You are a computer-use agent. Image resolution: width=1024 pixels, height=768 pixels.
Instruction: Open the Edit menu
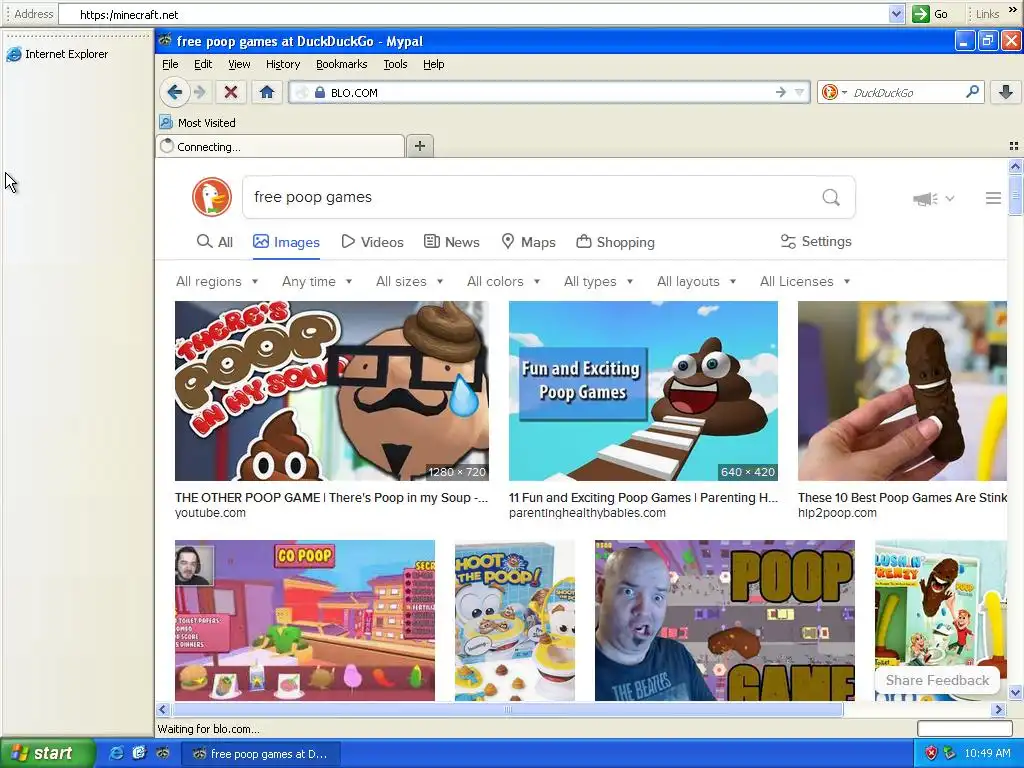tap(203, 64)
